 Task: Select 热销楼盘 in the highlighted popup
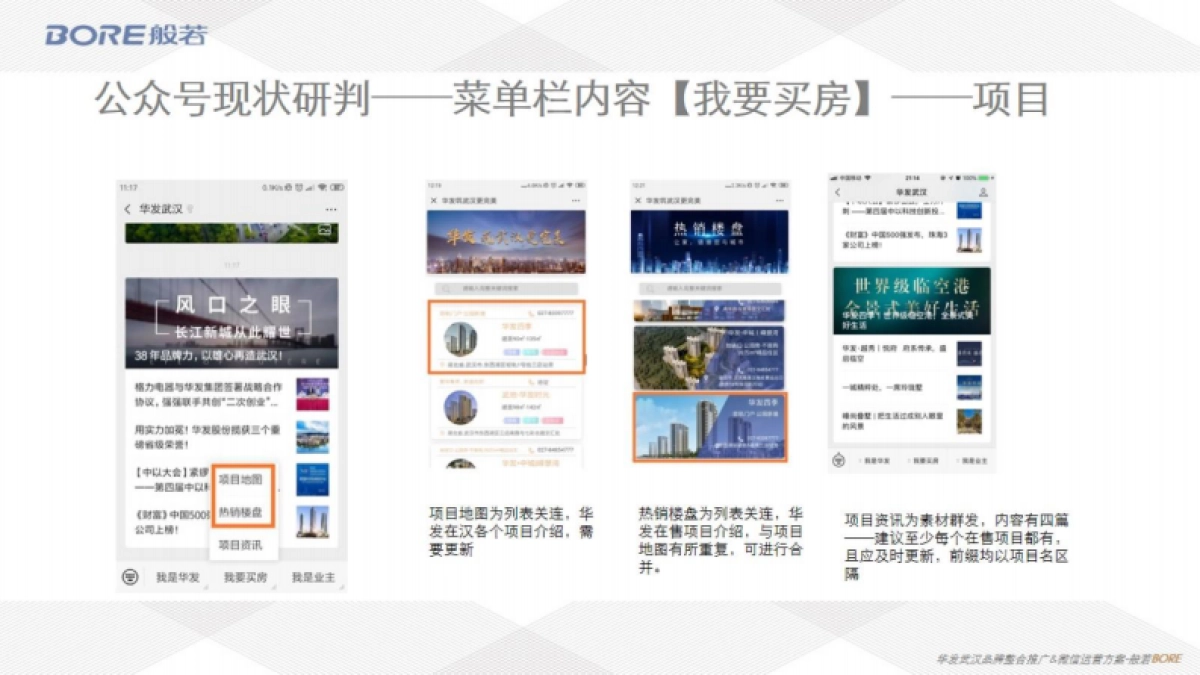(243, 513)
